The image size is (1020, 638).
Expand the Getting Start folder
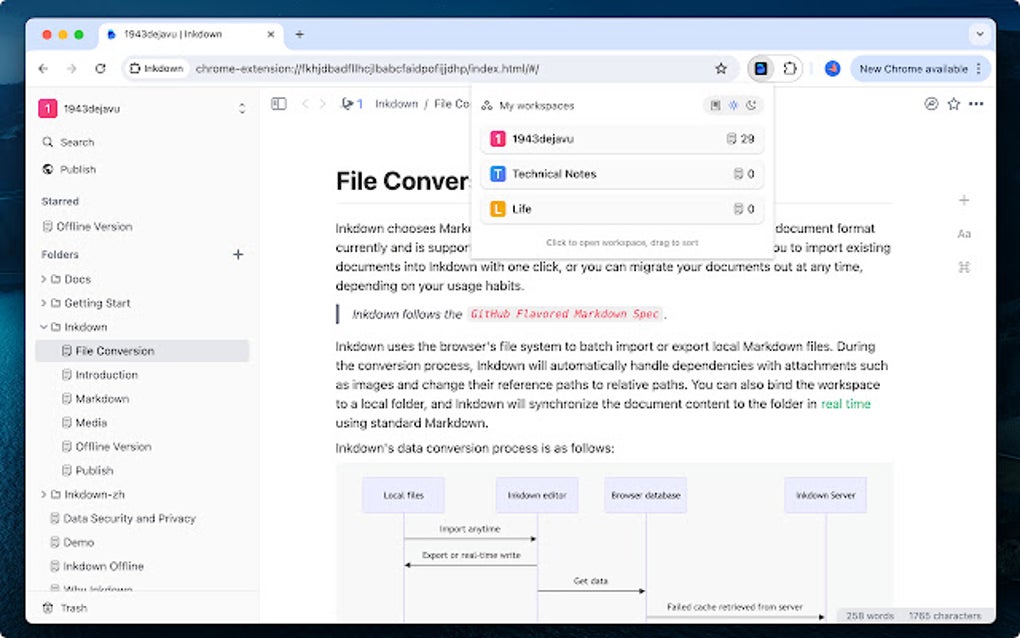[x=44, y=303]
